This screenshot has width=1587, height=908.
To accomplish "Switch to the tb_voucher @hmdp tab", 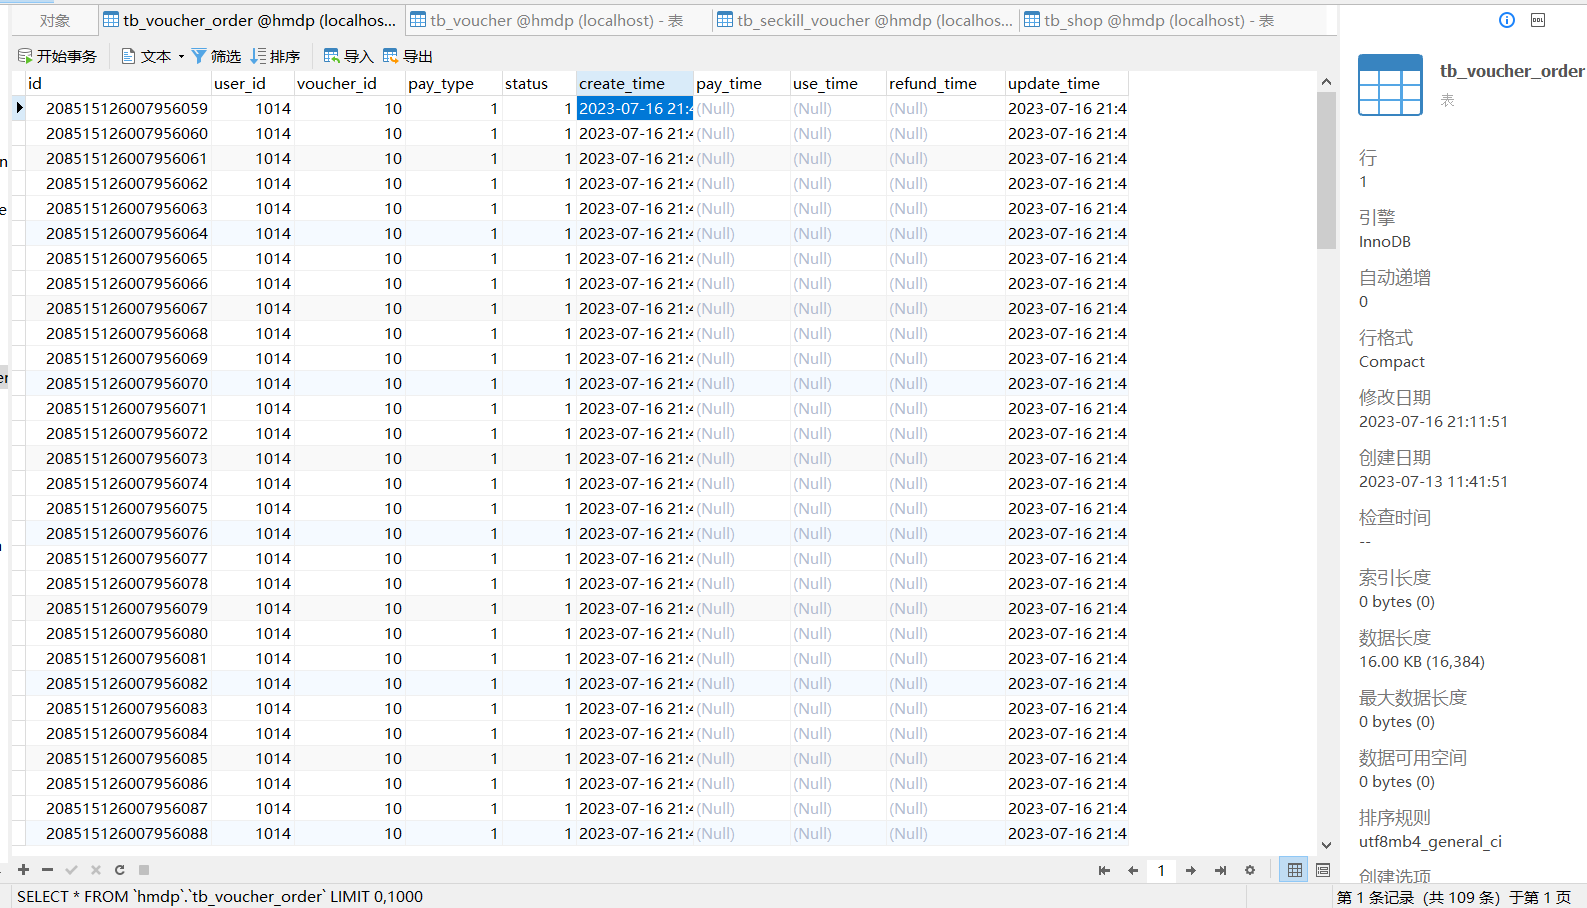I will point(558,20).
